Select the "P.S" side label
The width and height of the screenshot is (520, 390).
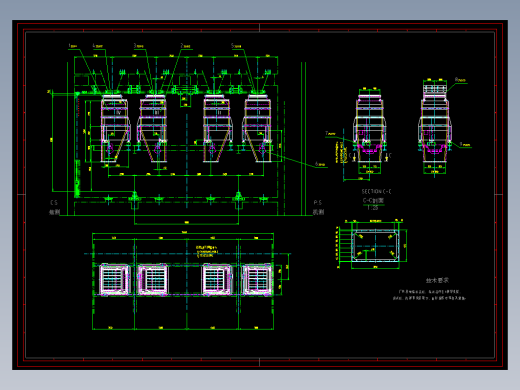317,203
